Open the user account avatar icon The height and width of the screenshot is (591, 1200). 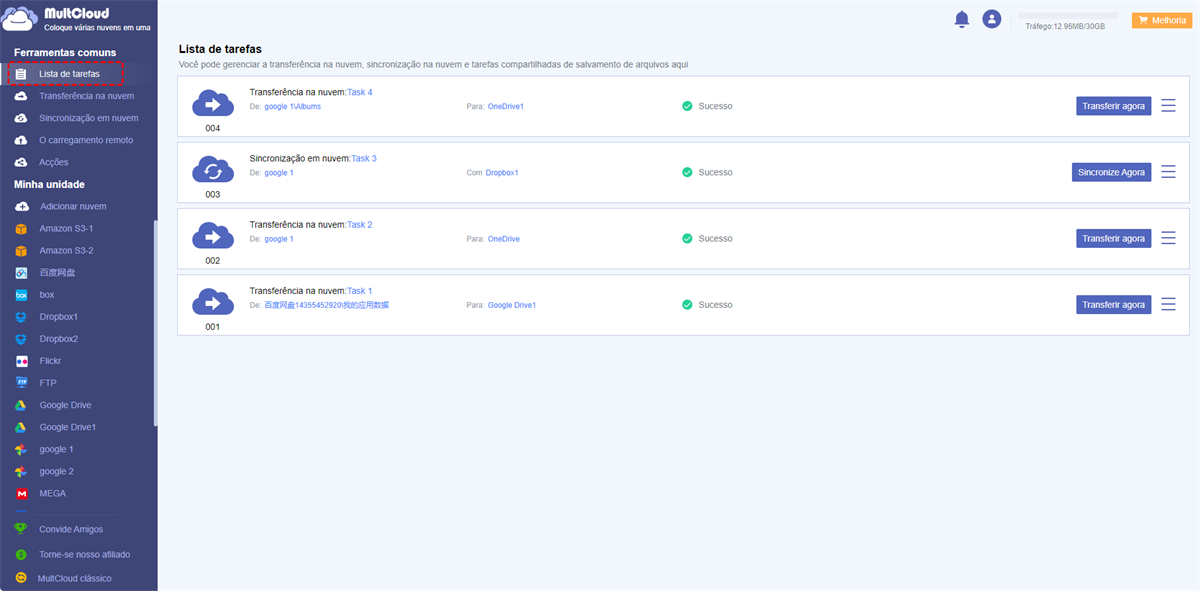[991, 19]
